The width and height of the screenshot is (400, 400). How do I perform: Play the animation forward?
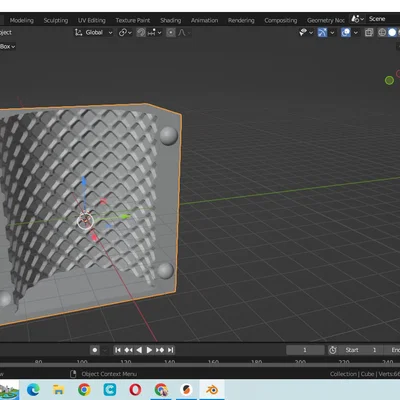[149, 350]
